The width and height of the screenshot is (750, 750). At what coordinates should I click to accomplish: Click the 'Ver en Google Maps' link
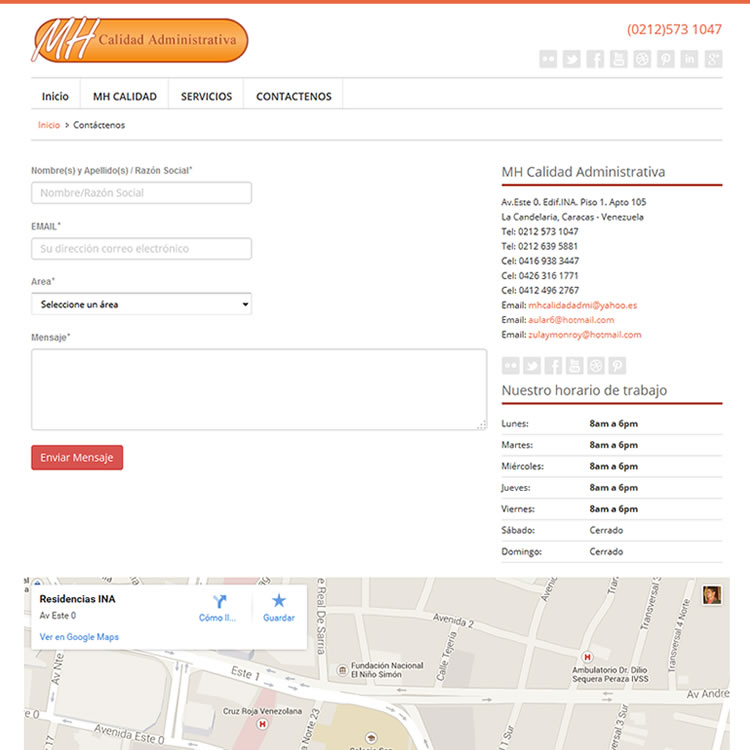pos(79,637)
